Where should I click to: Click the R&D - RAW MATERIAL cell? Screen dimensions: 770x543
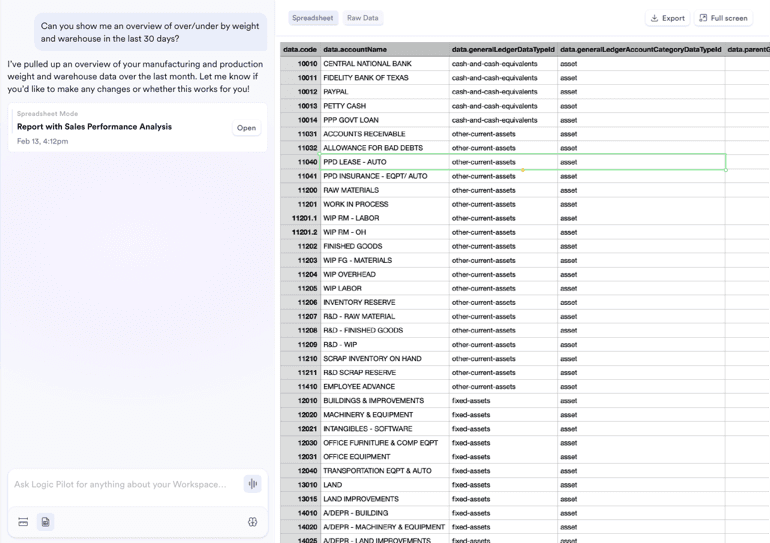(x=385, y=317)
